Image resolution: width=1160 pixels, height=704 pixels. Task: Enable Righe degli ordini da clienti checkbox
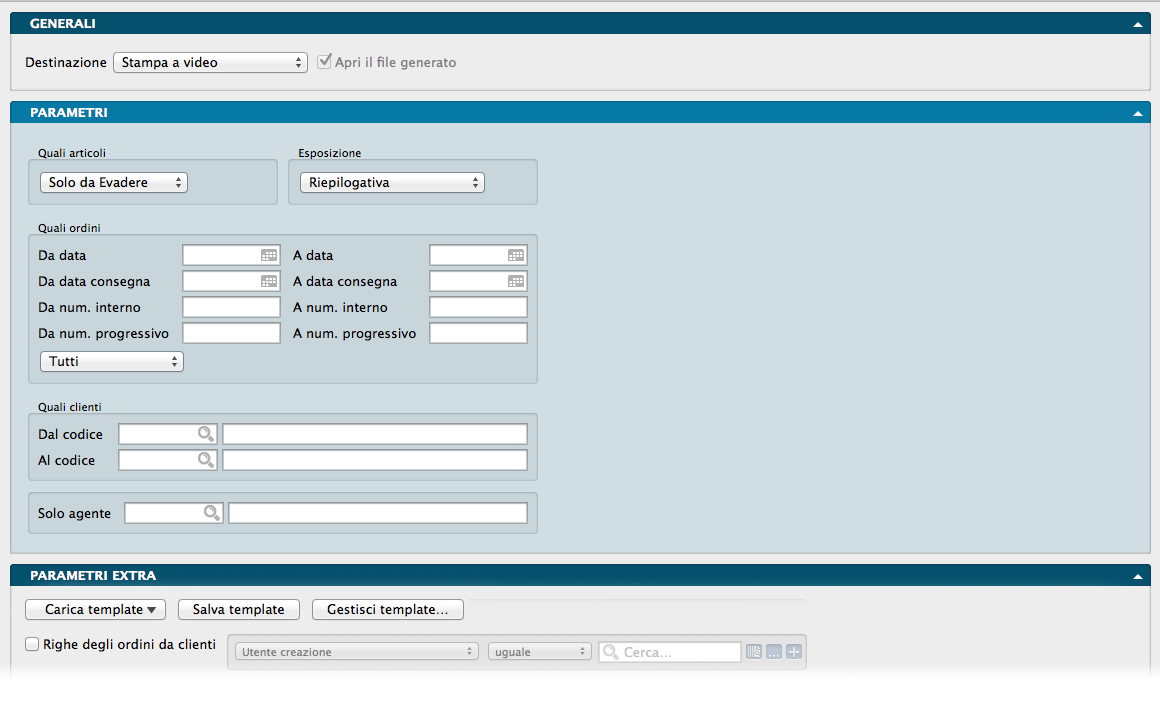[x=32, y=645]
